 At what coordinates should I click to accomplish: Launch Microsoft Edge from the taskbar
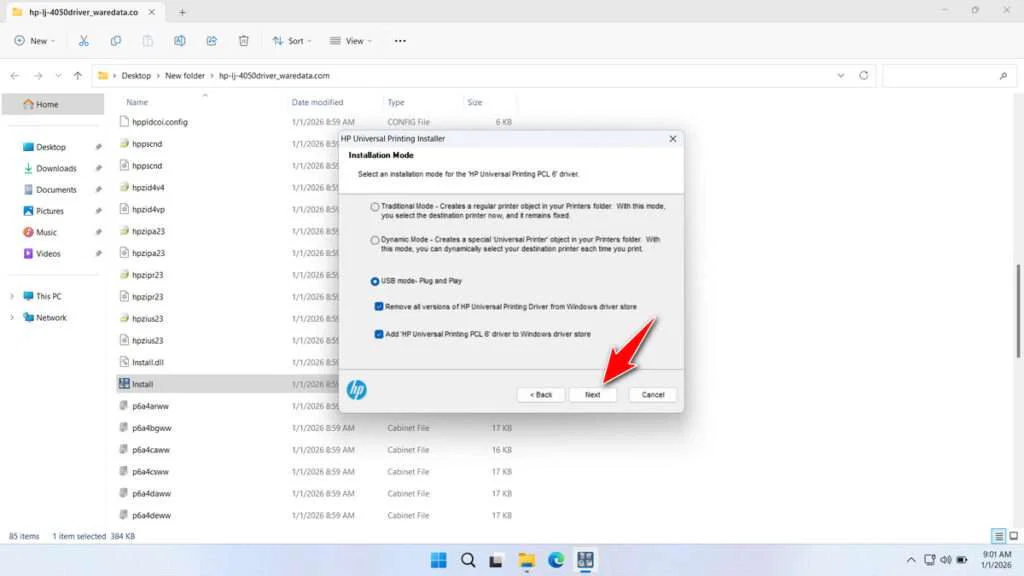(556, 560)
